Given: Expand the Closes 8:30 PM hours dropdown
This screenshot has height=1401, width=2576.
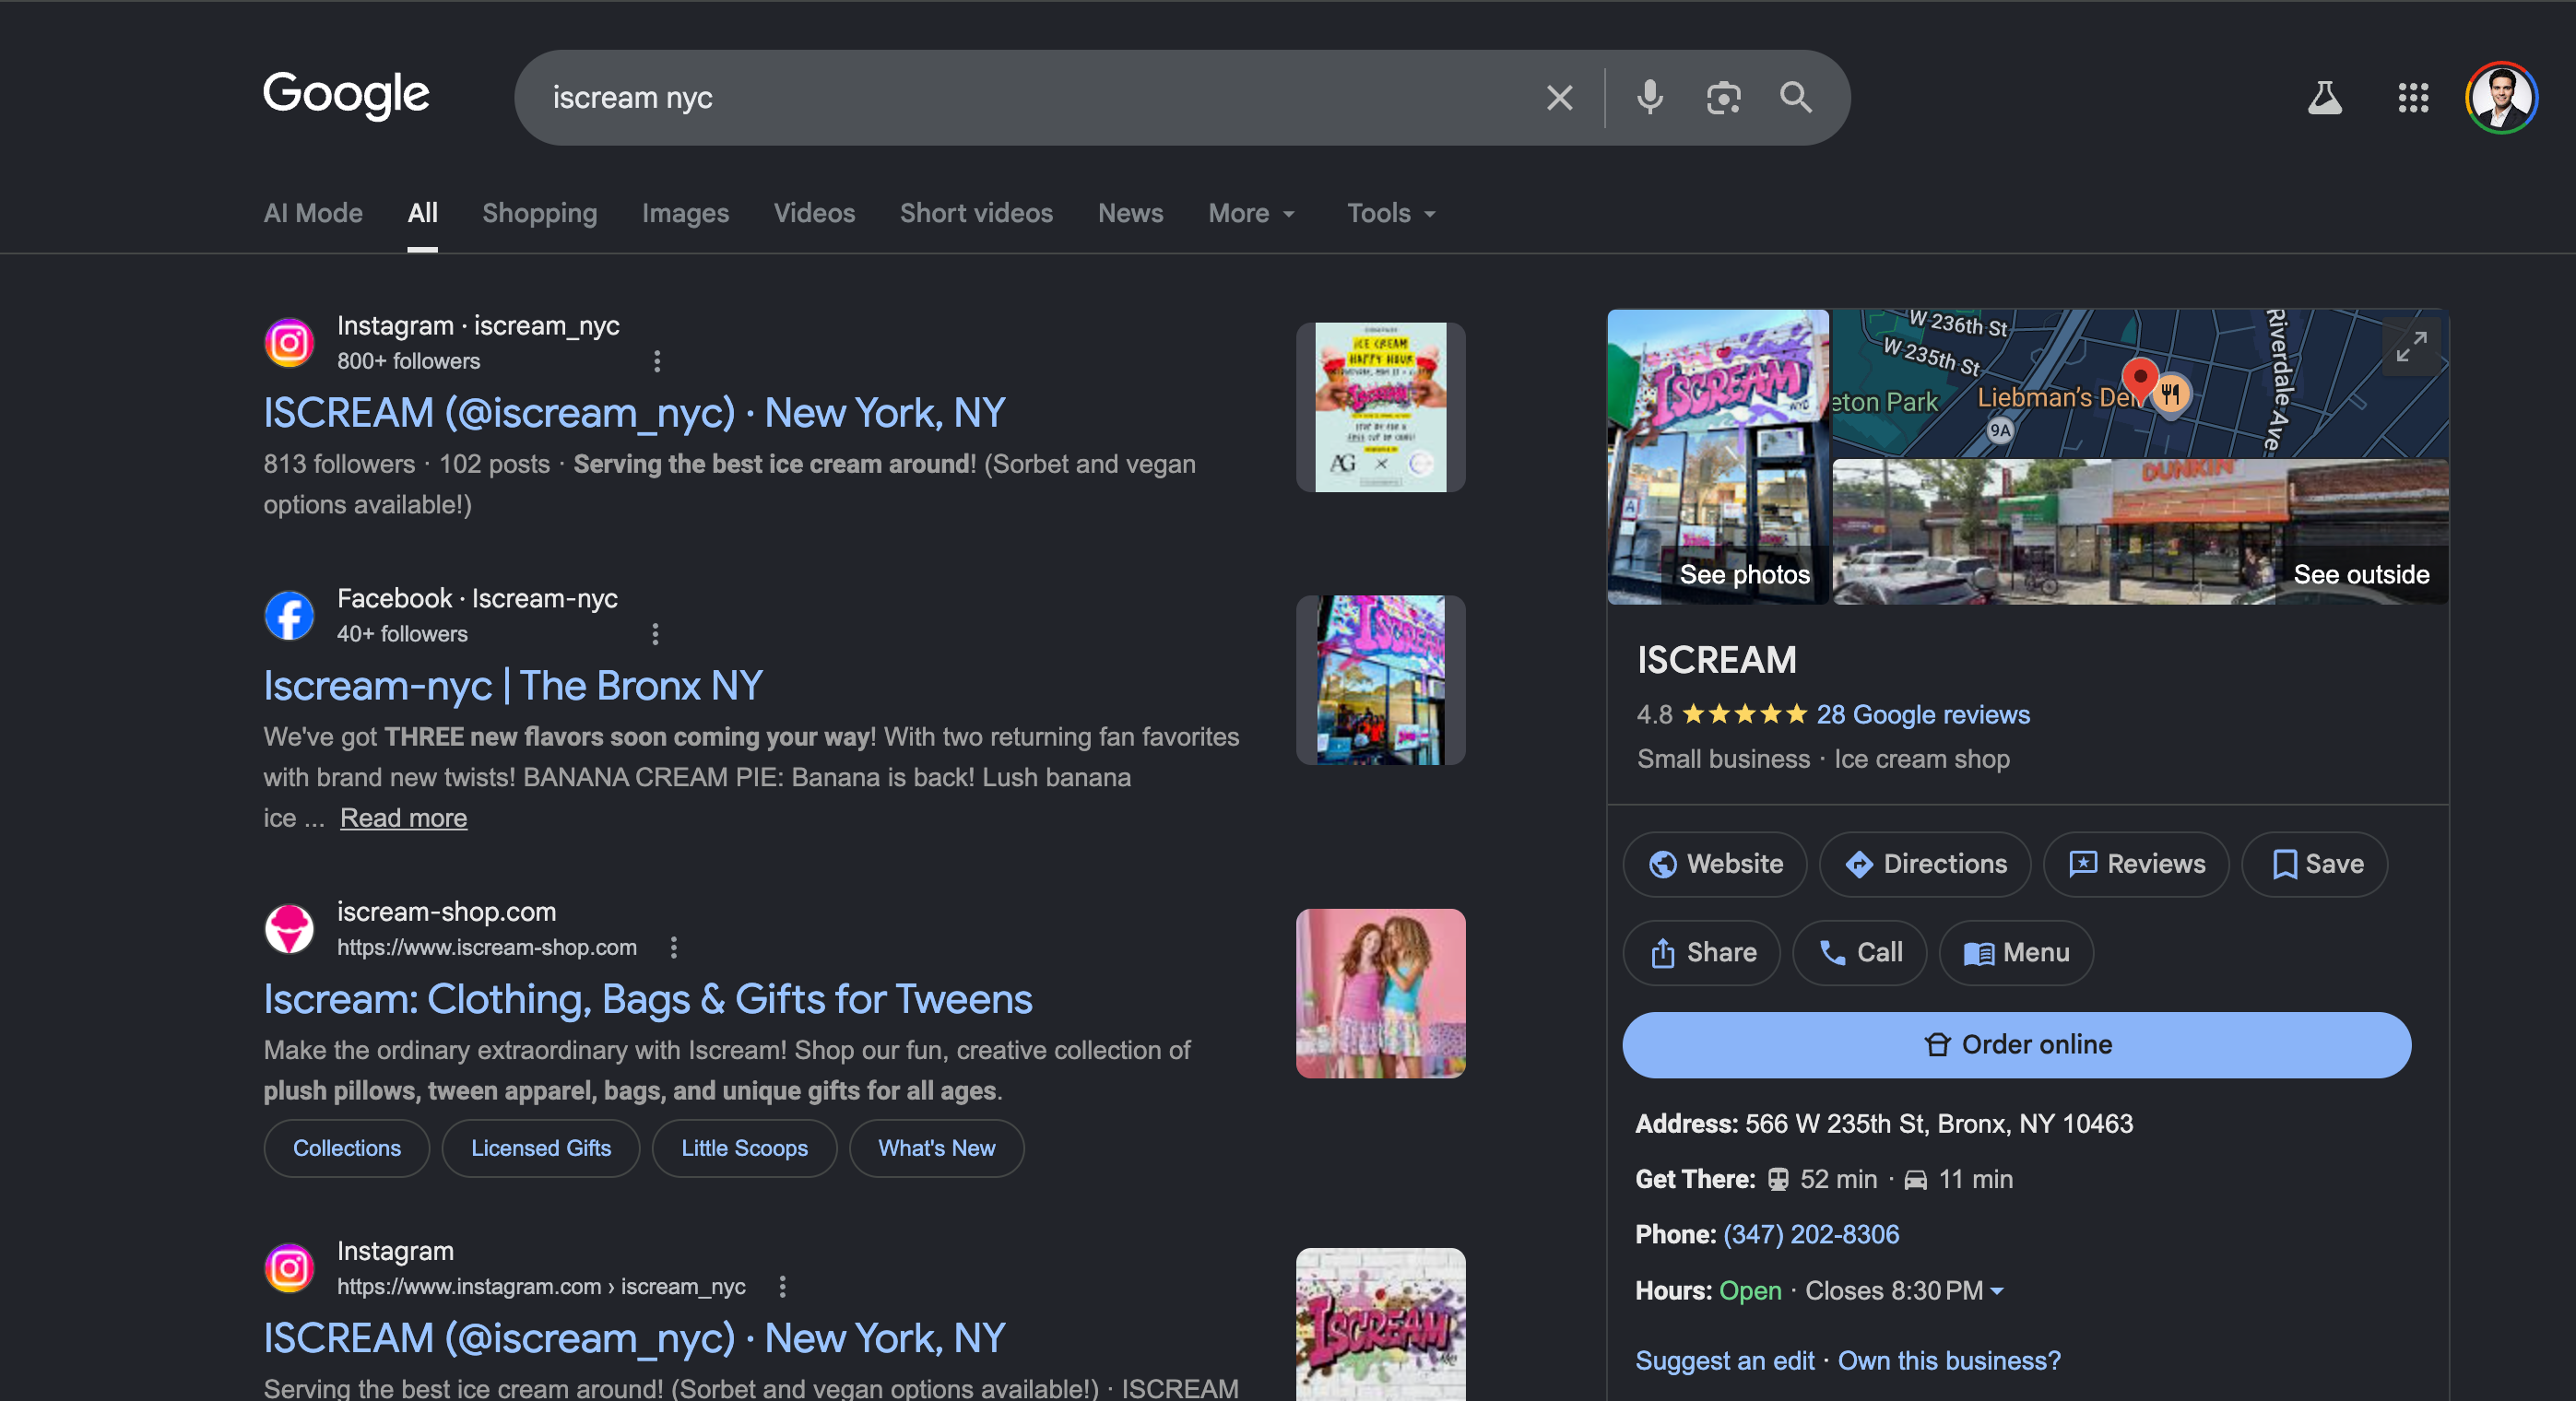Looking at the screenshot, I should 1904,1291.
